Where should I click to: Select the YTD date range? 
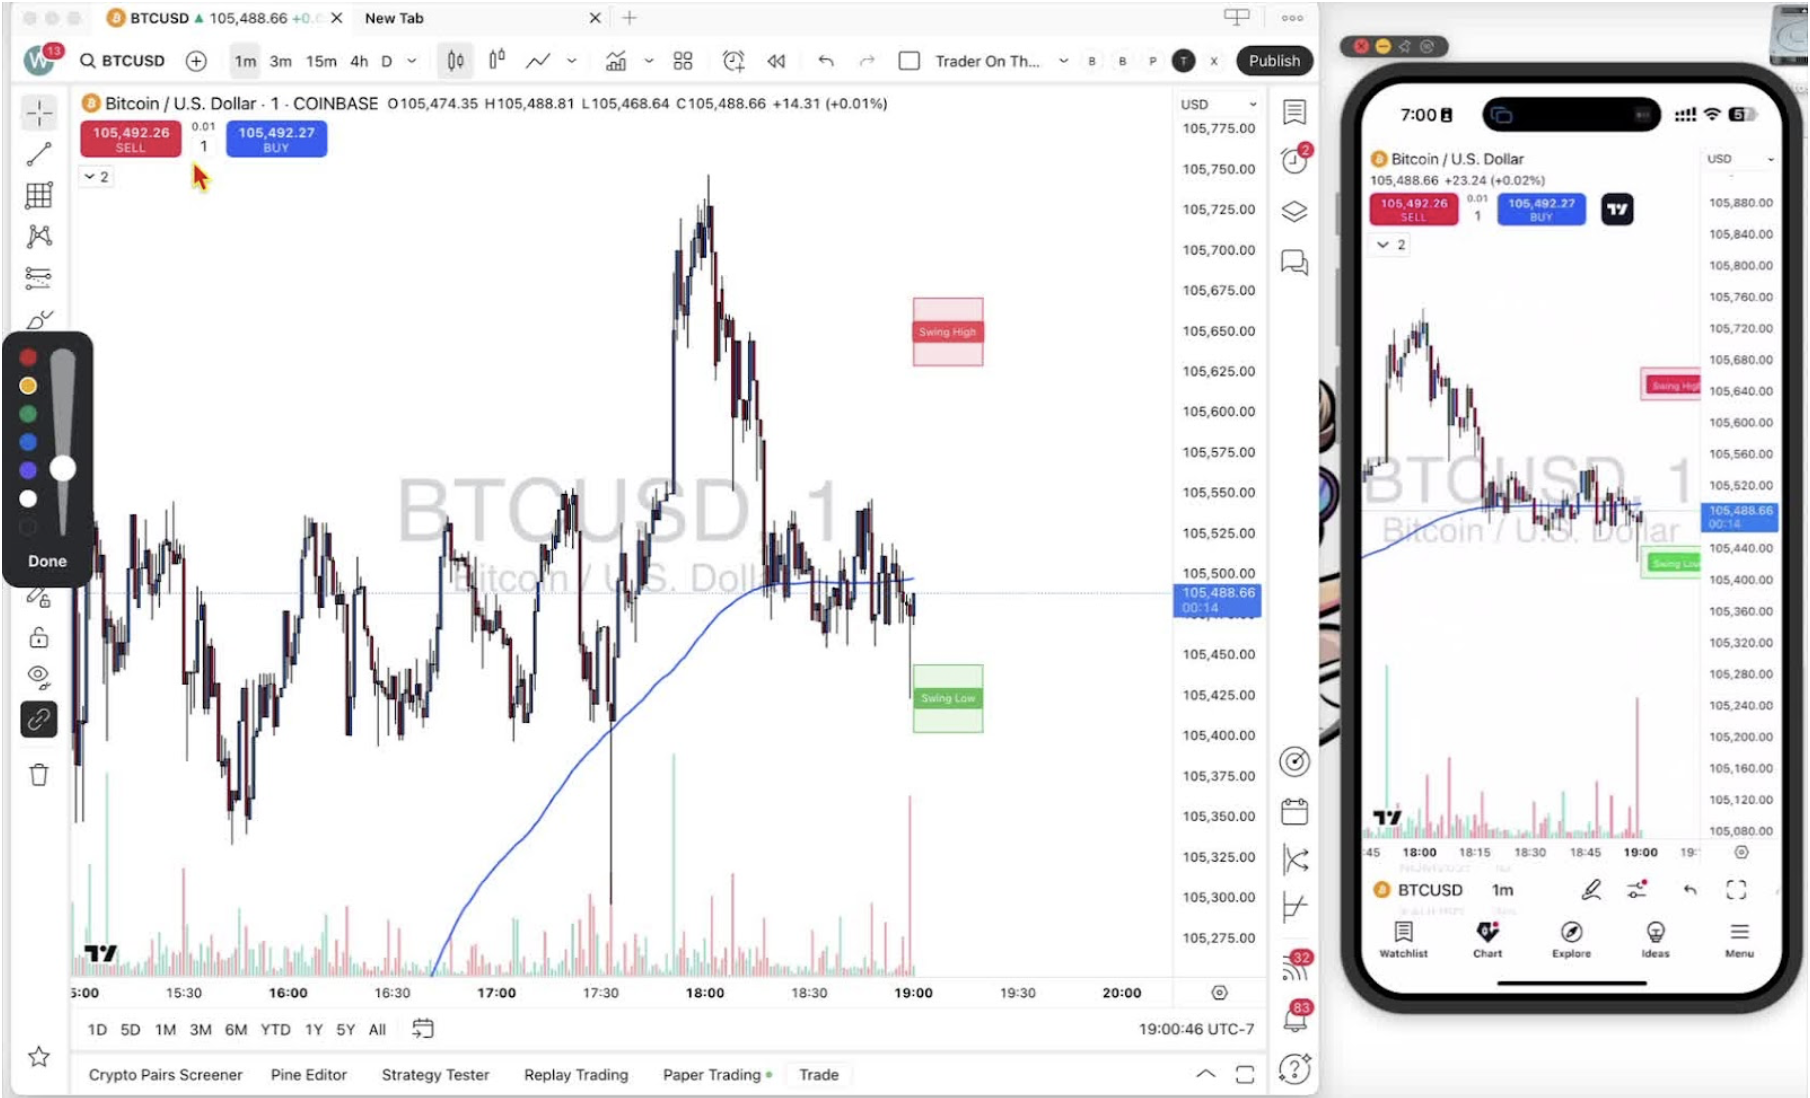click(x=275, y=1029)
